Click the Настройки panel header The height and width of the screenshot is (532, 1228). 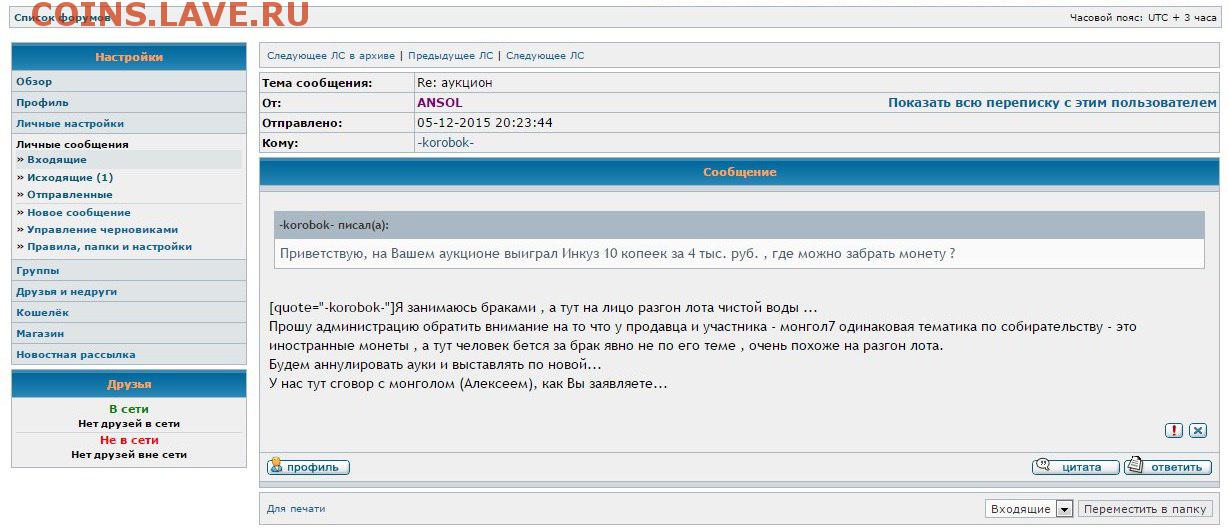(x=129, y=58)
